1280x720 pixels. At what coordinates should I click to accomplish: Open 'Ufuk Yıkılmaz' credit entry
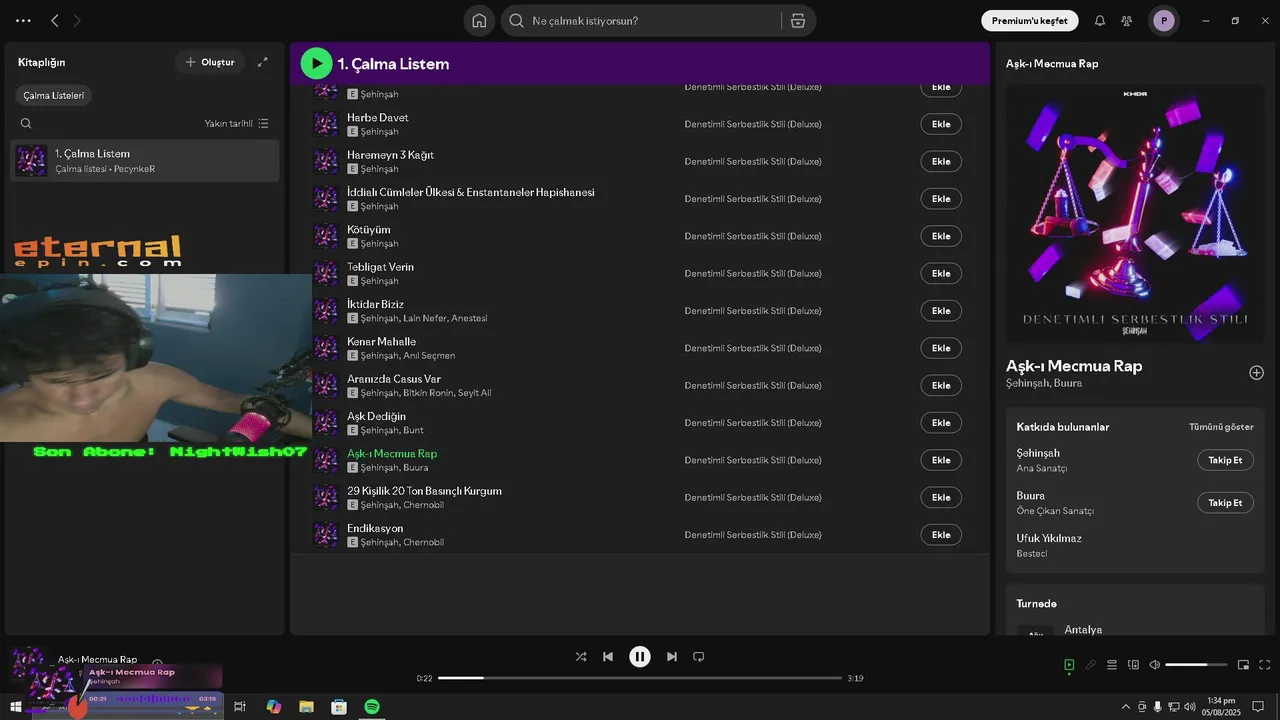click(x=1049, y=538)
